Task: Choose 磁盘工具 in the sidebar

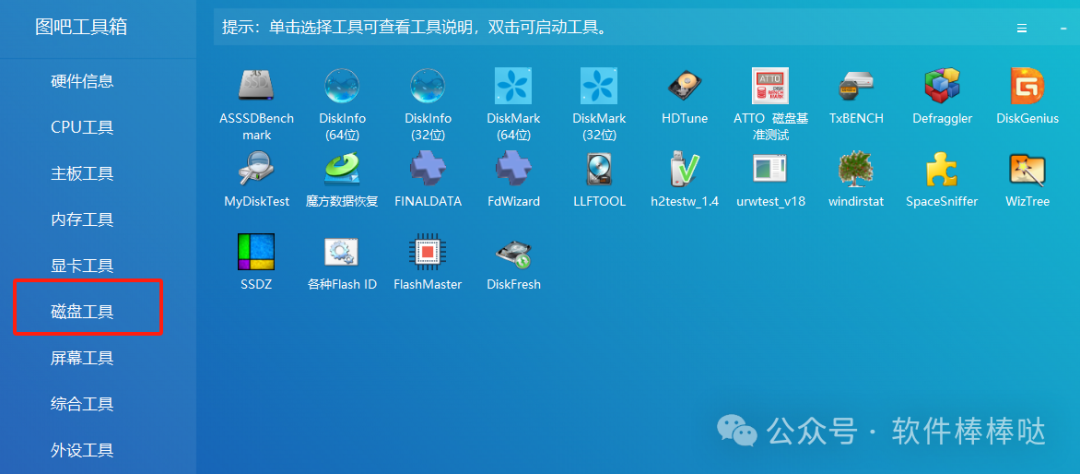Action: pos(82,312)
